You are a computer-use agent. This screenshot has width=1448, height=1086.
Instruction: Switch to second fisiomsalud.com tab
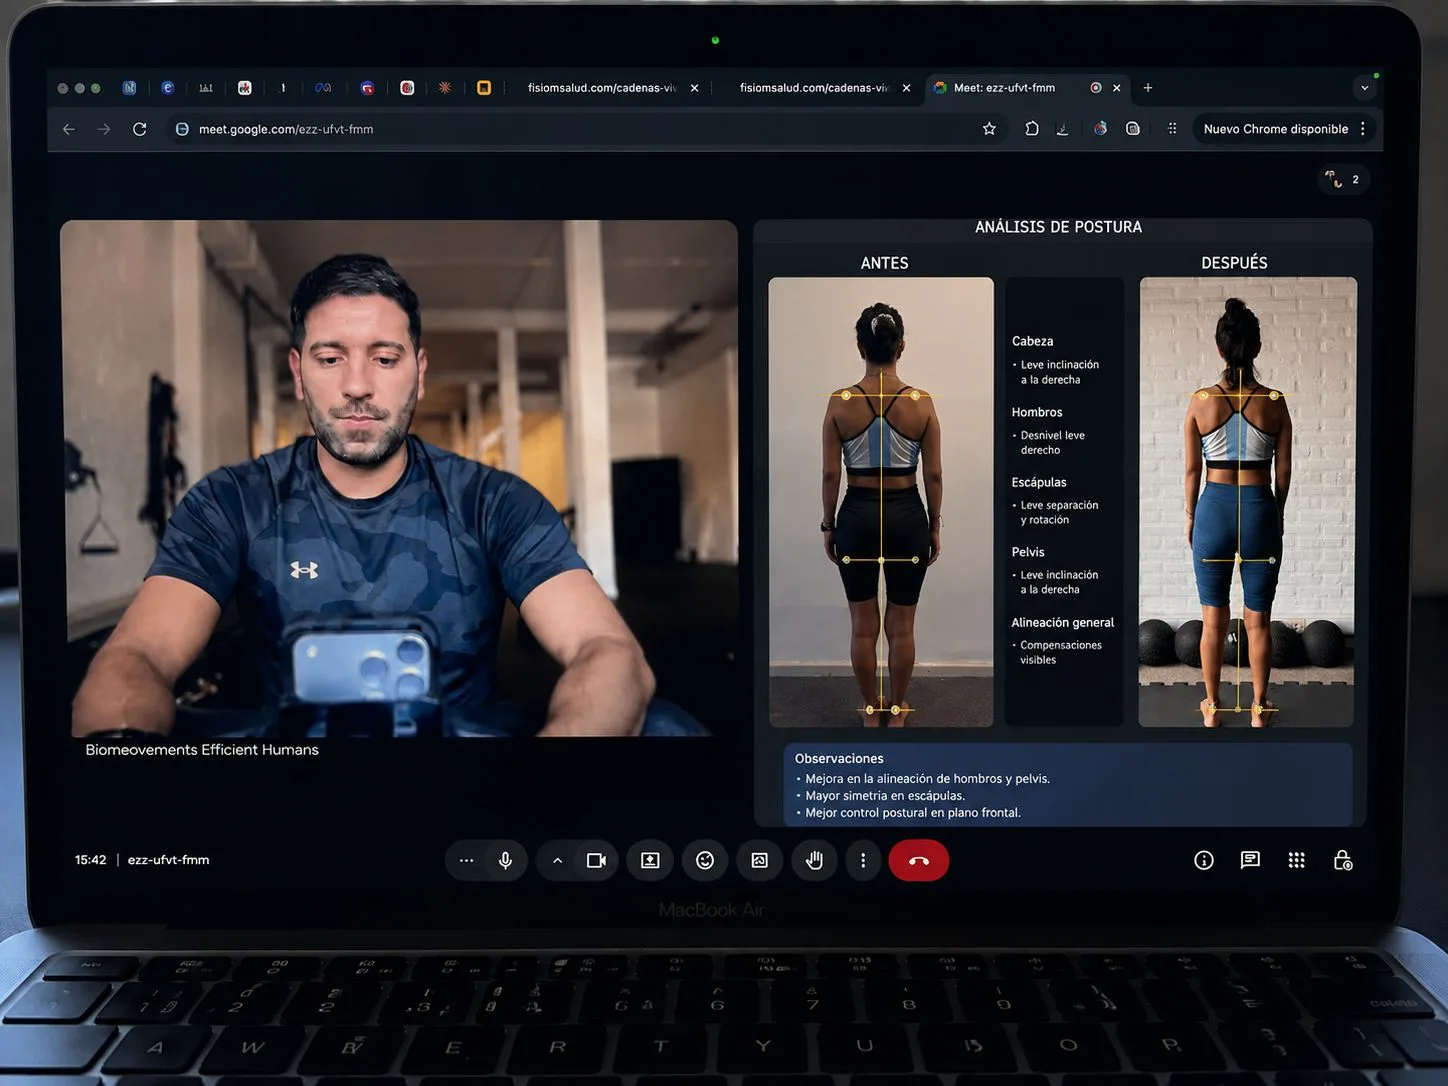click(x=814, y=88)
